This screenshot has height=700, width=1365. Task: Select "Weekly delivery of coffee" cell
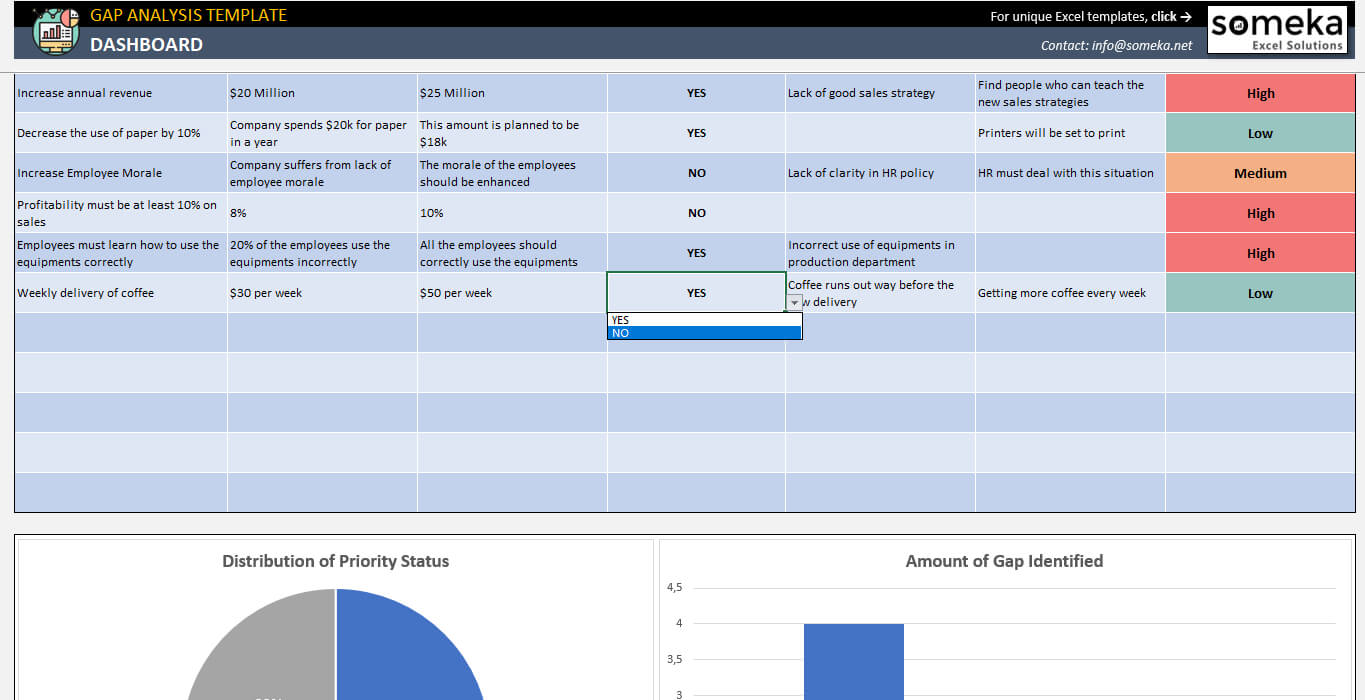[x=121, y=293]
